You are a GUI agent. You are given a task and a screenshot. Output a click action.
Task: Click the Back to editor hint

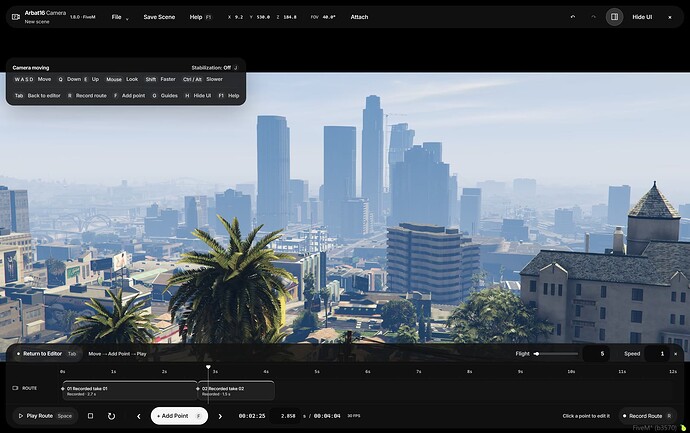point(38,95)
